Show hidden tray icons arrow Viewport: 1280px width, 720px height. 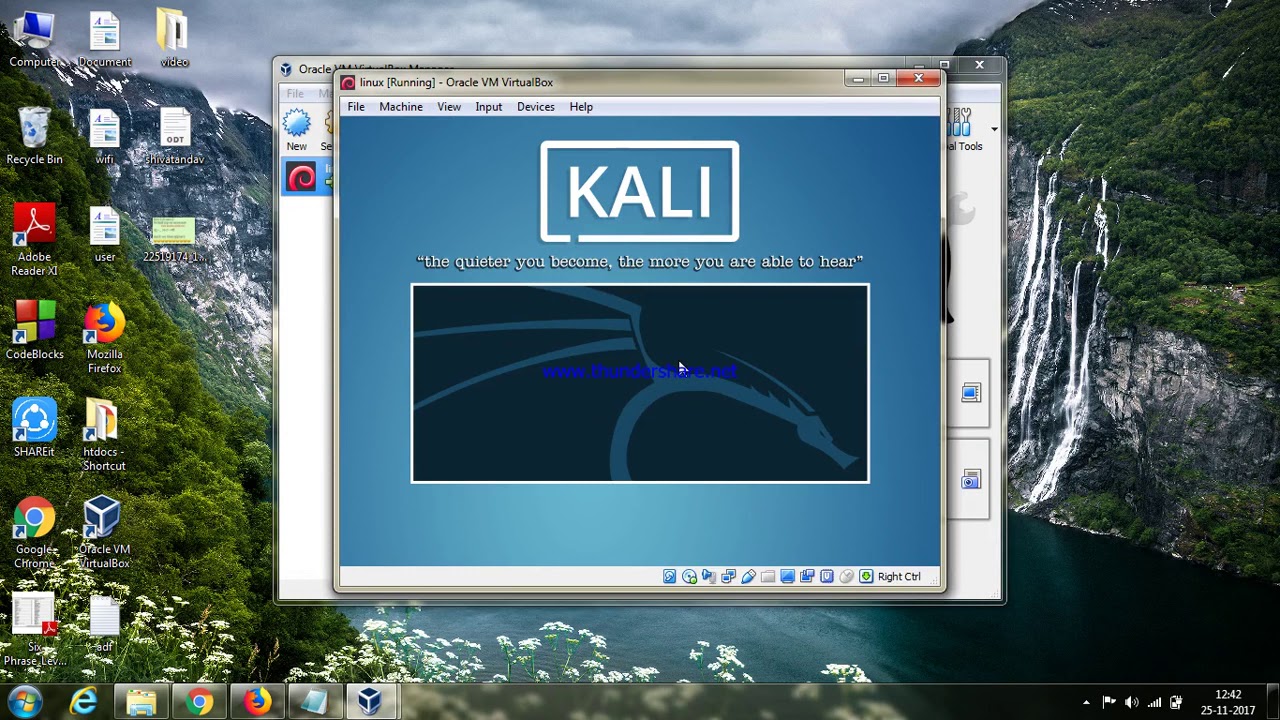pyautogui.click(x=1086, y=703)
